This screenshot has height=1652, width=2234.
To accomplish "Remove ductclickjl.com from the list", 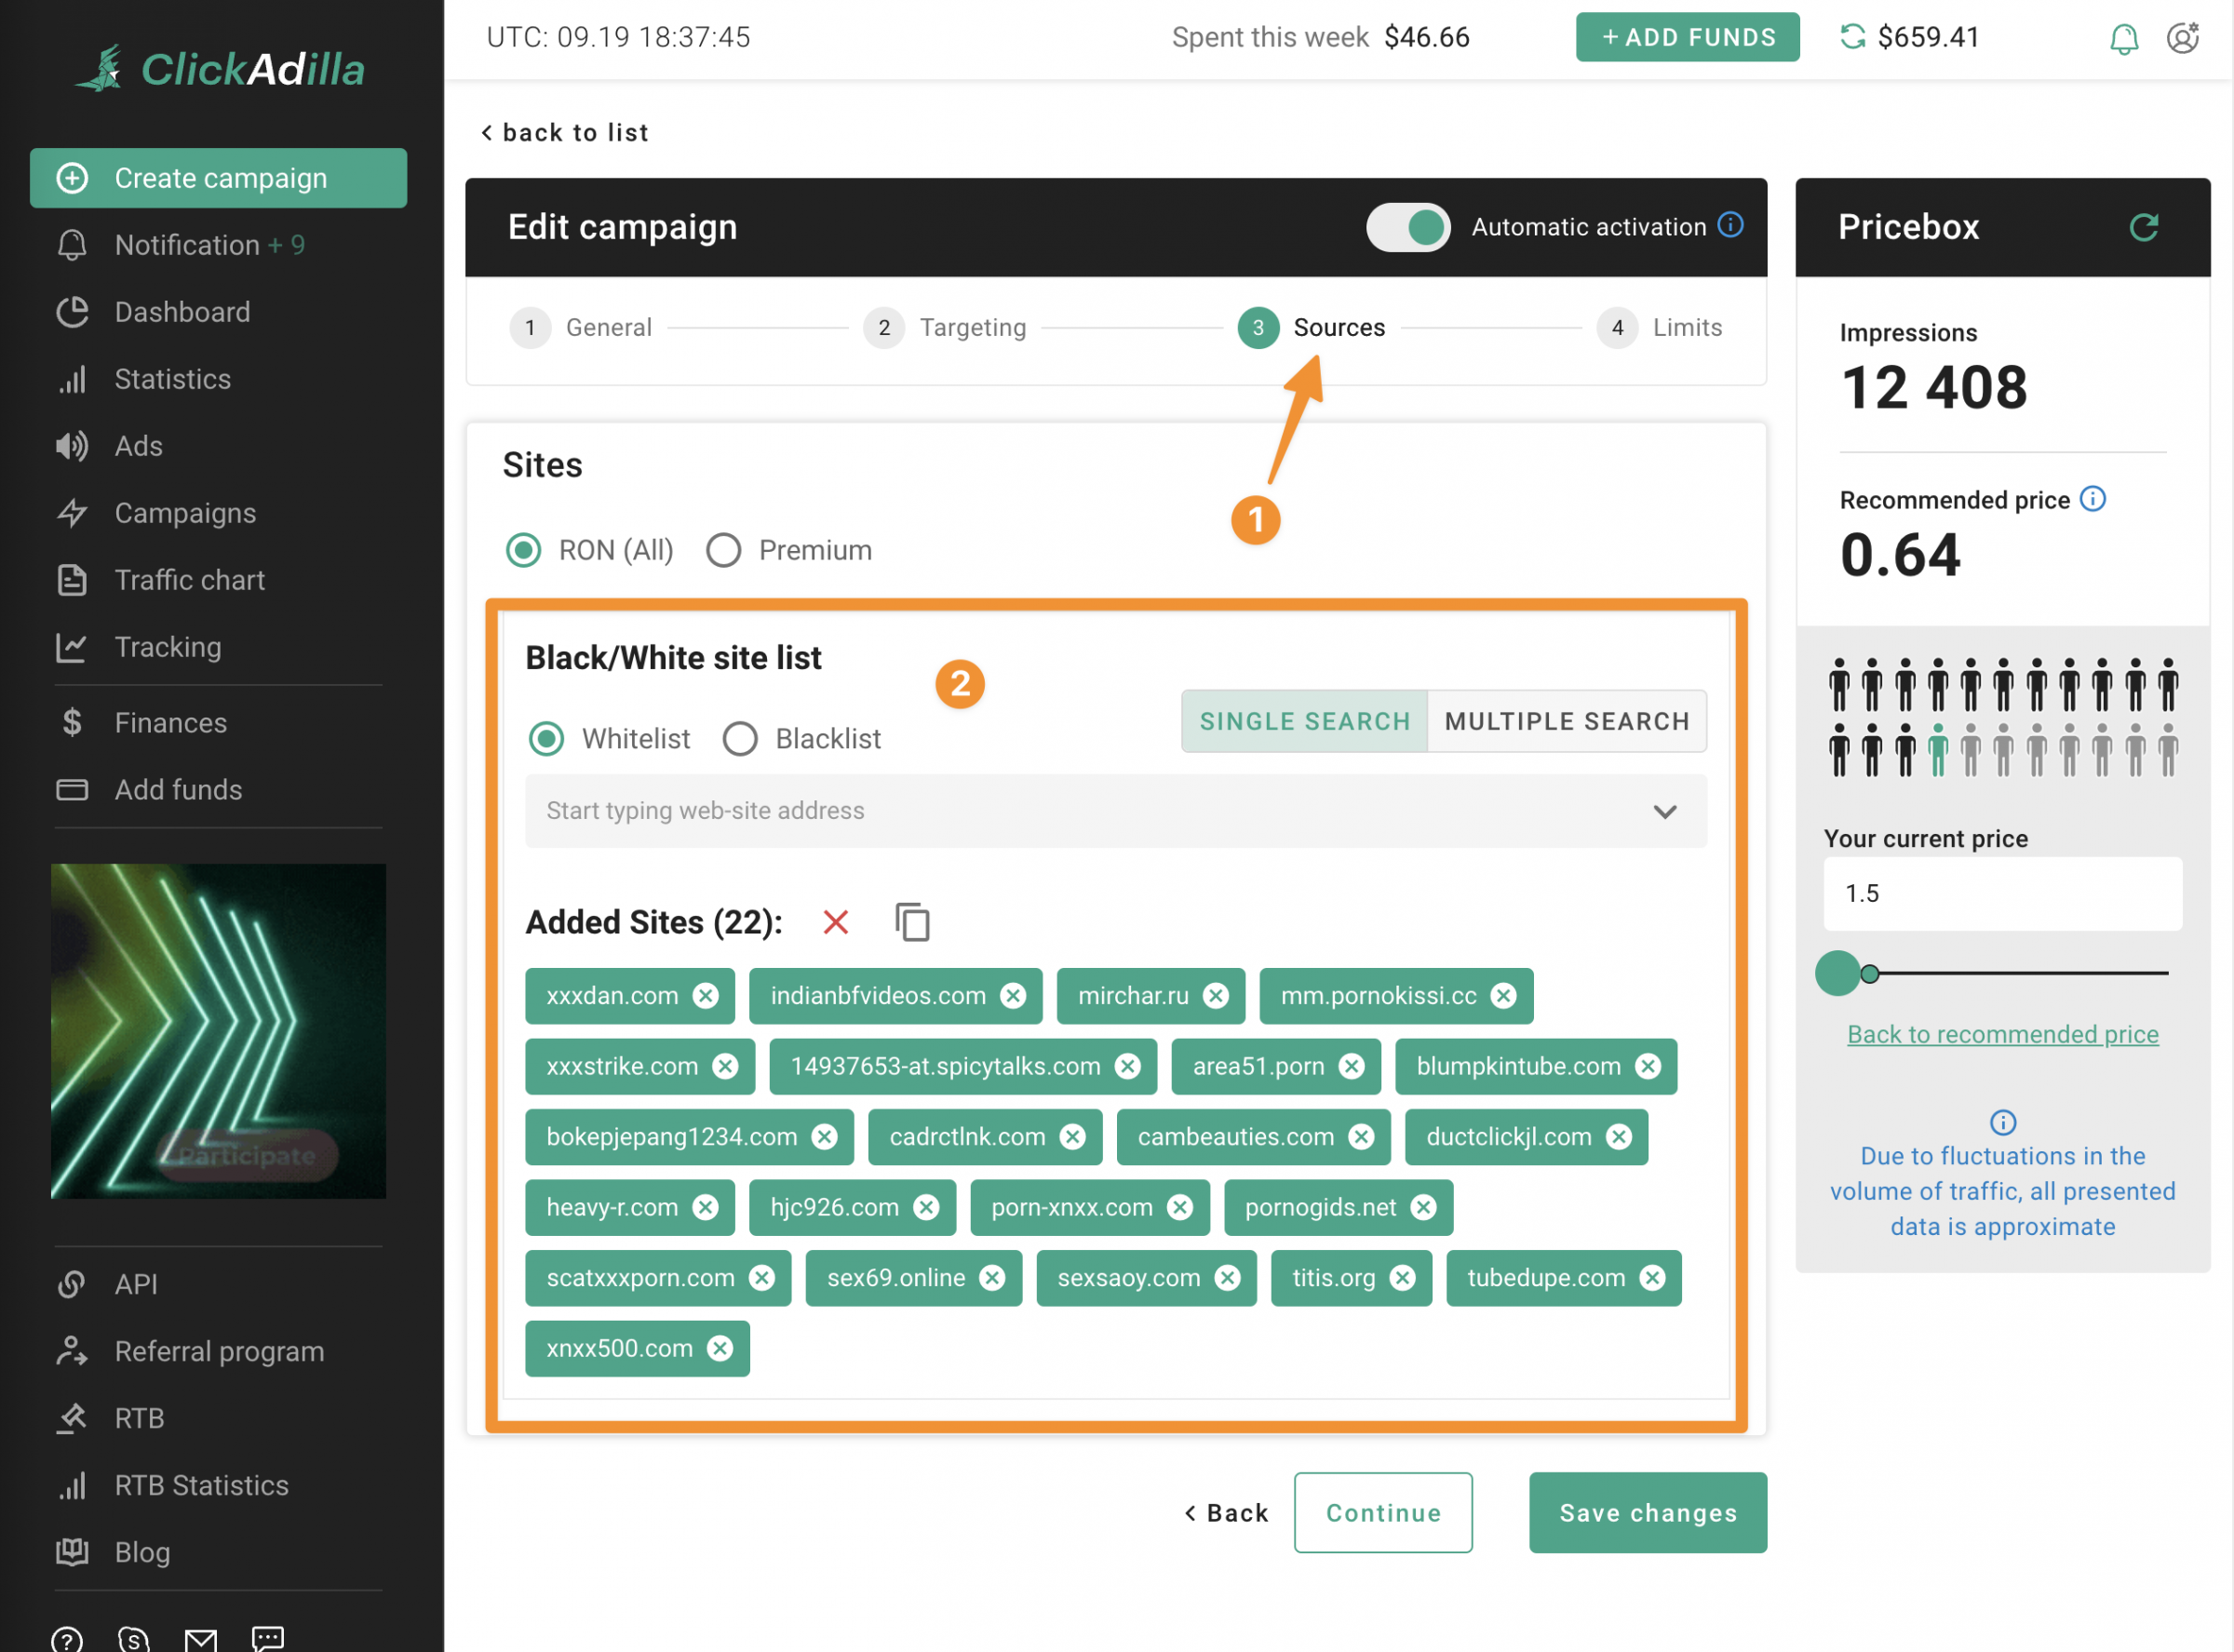I will pyautogui.click(x=1618, y=1137).
